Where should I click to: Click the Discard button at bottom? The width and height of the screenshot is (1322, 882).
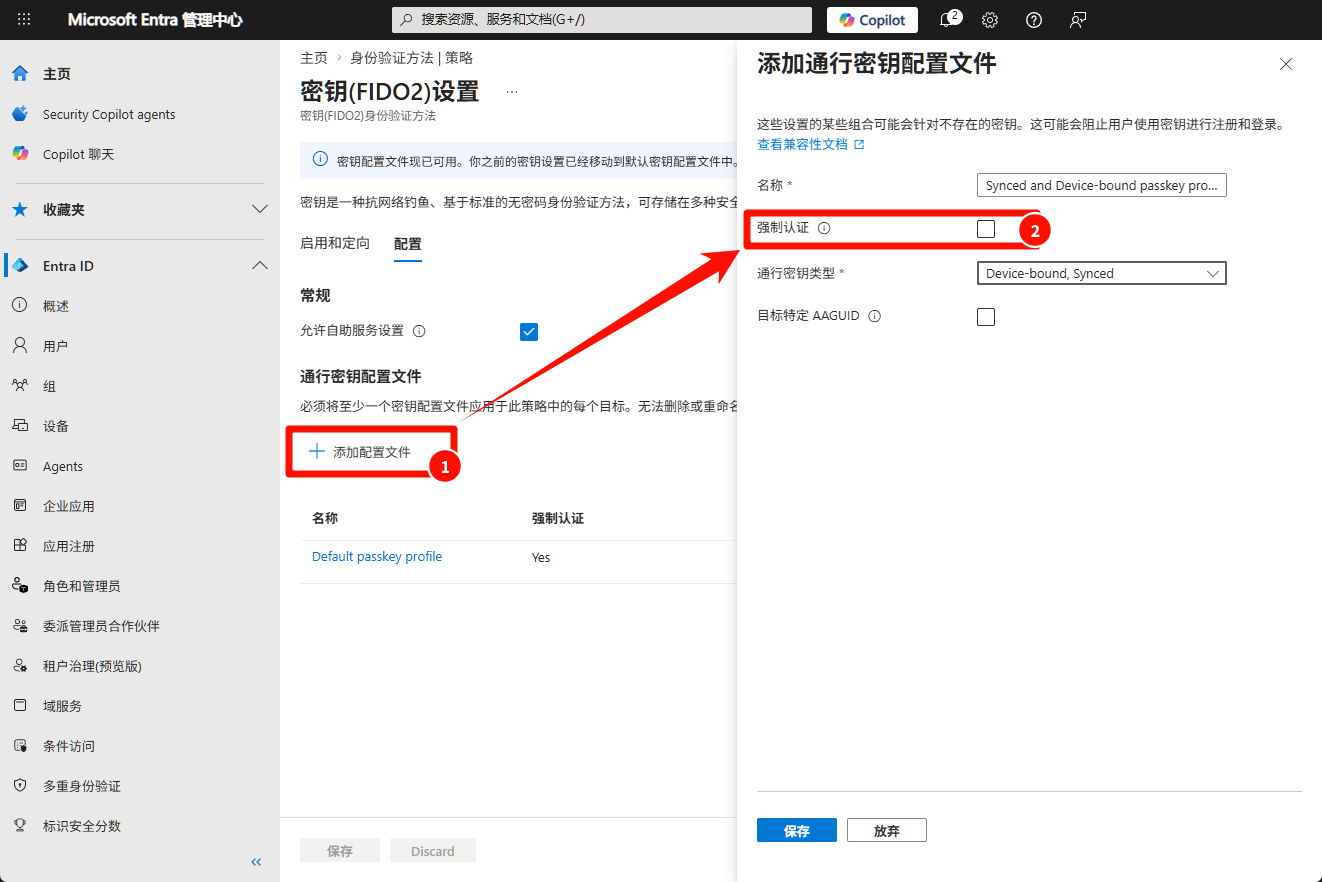click(x=433, y=851)
